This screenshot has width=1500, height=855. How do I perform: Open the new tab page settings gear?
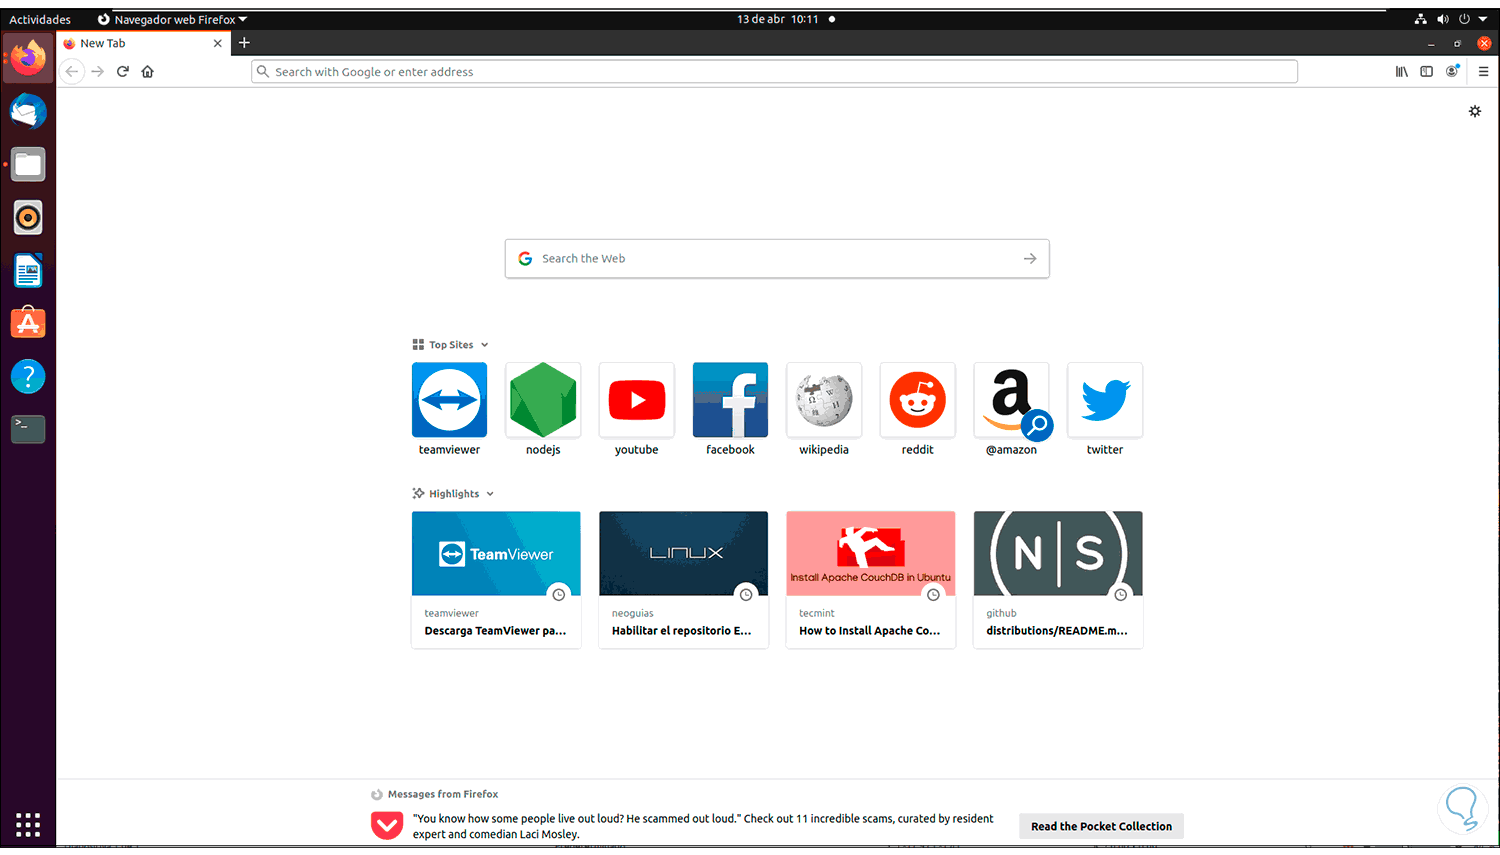(1474, 111)
